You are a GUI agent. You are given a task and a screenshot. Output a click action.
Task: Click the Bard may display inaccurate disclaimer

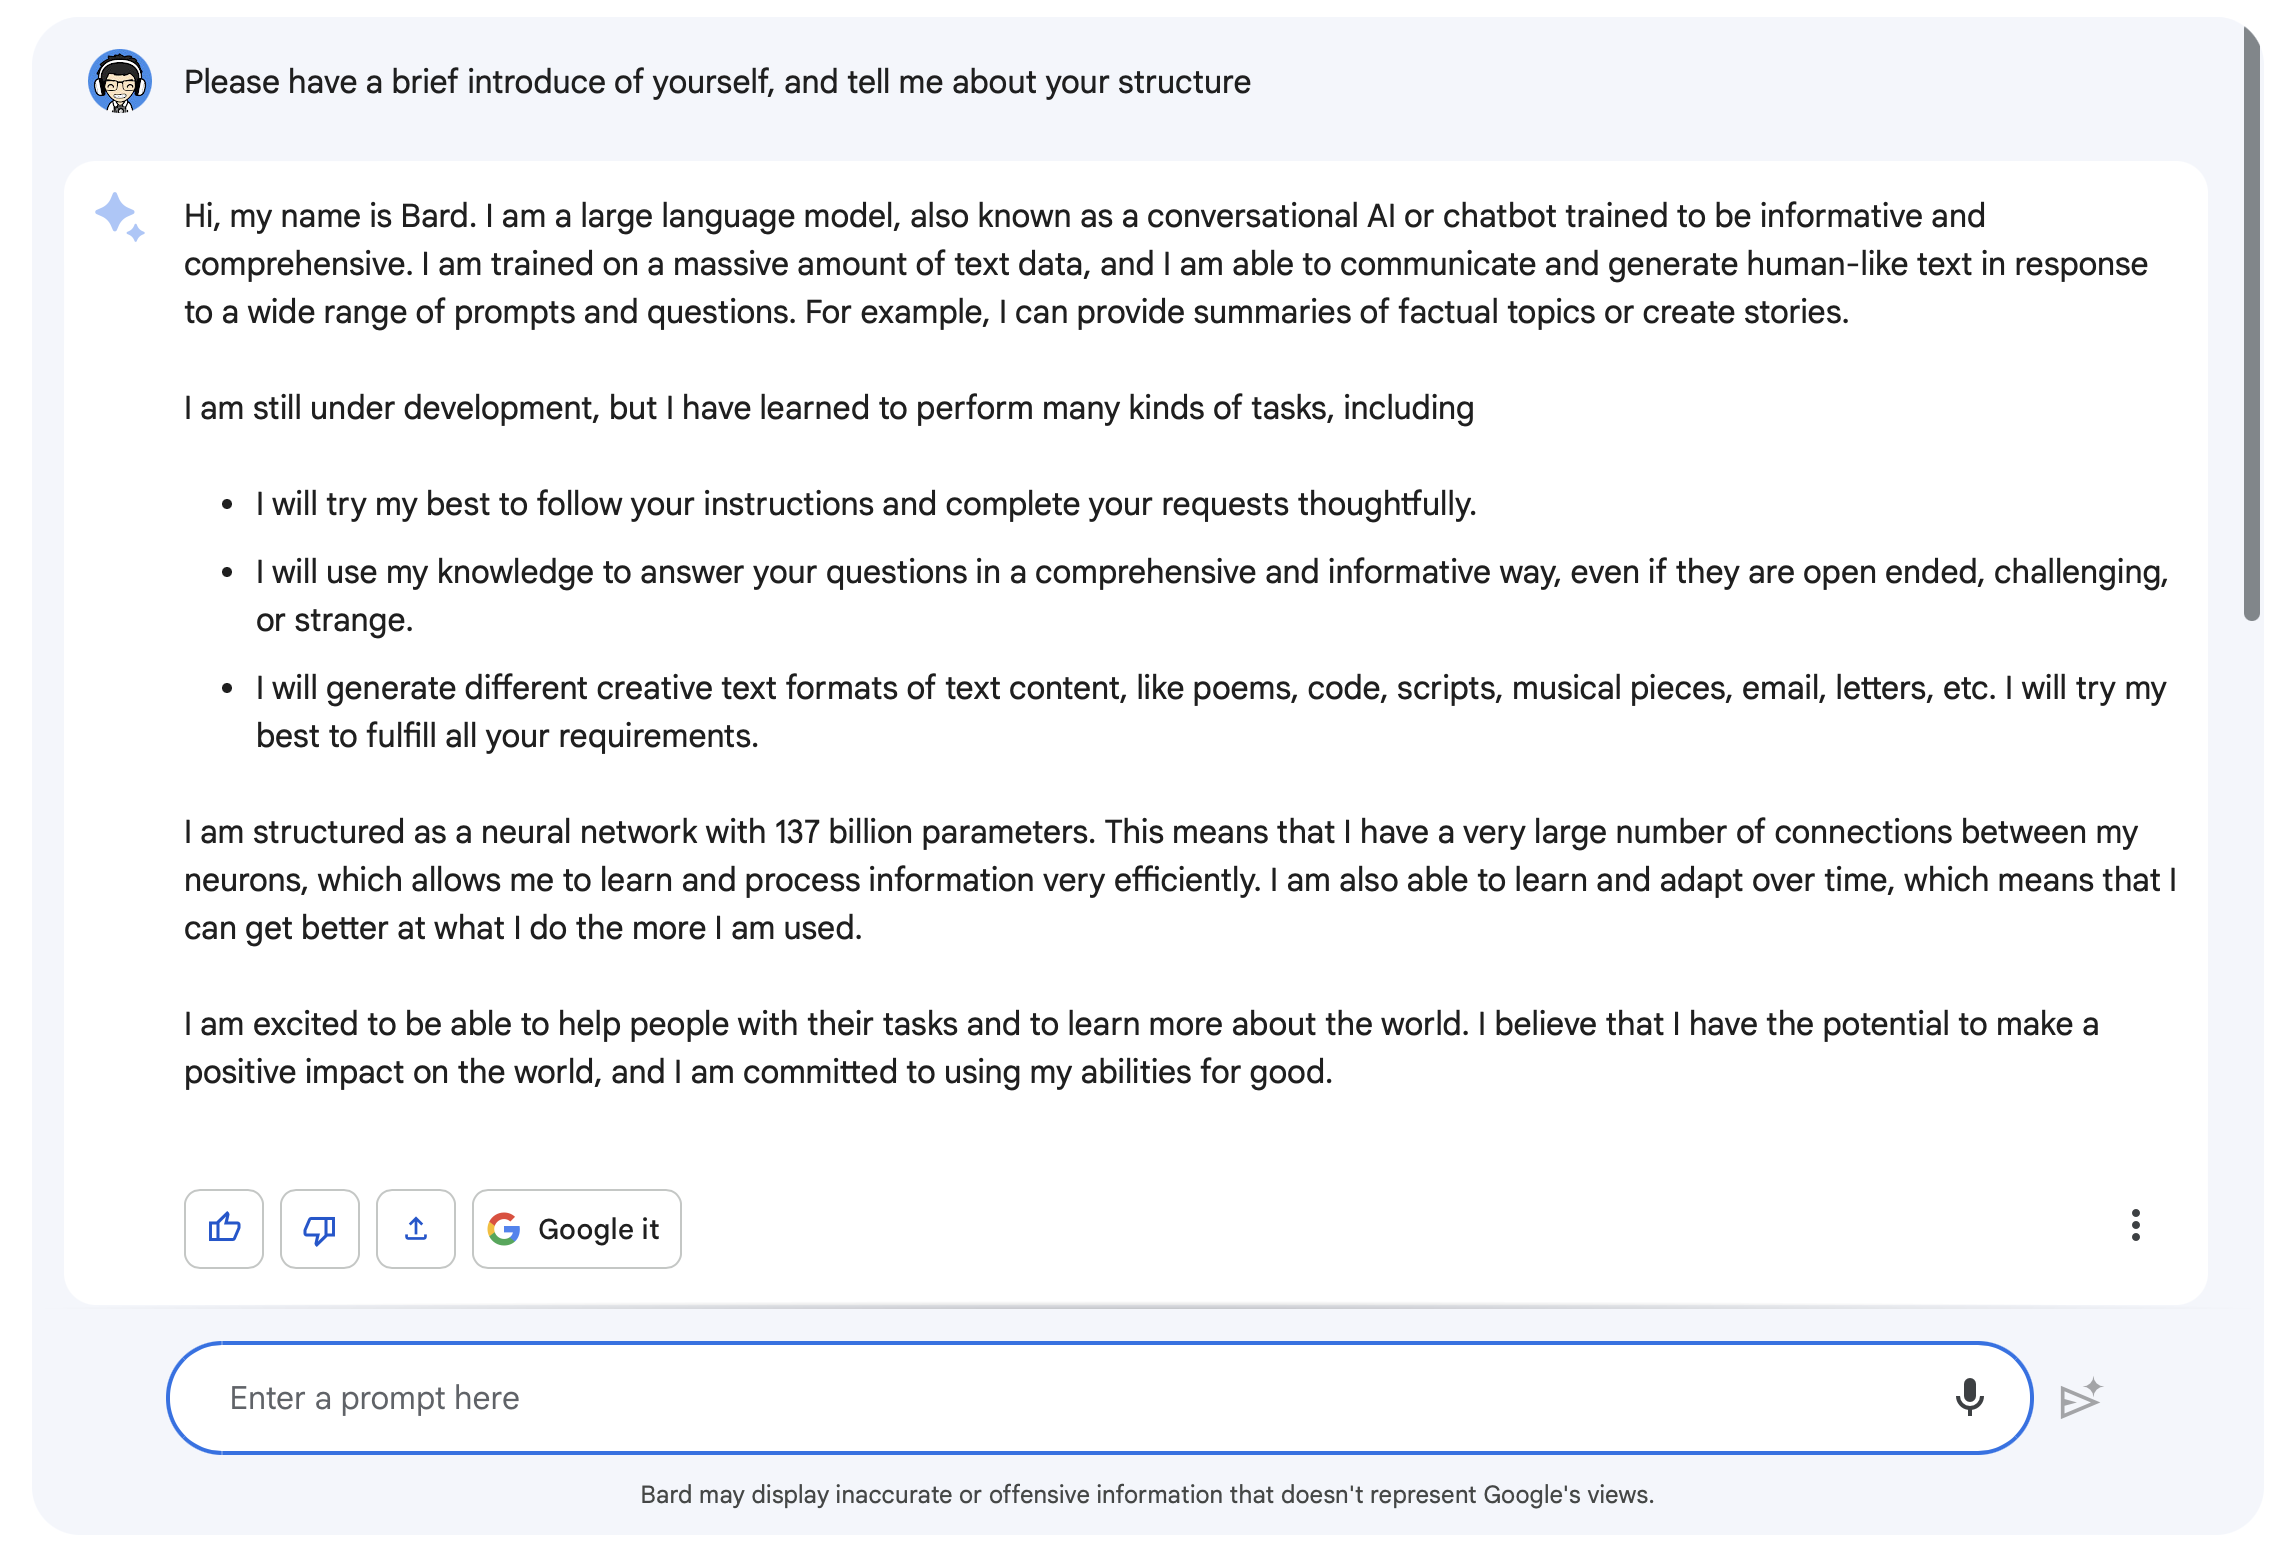pyautogui.click(x=1147, y=1495)
